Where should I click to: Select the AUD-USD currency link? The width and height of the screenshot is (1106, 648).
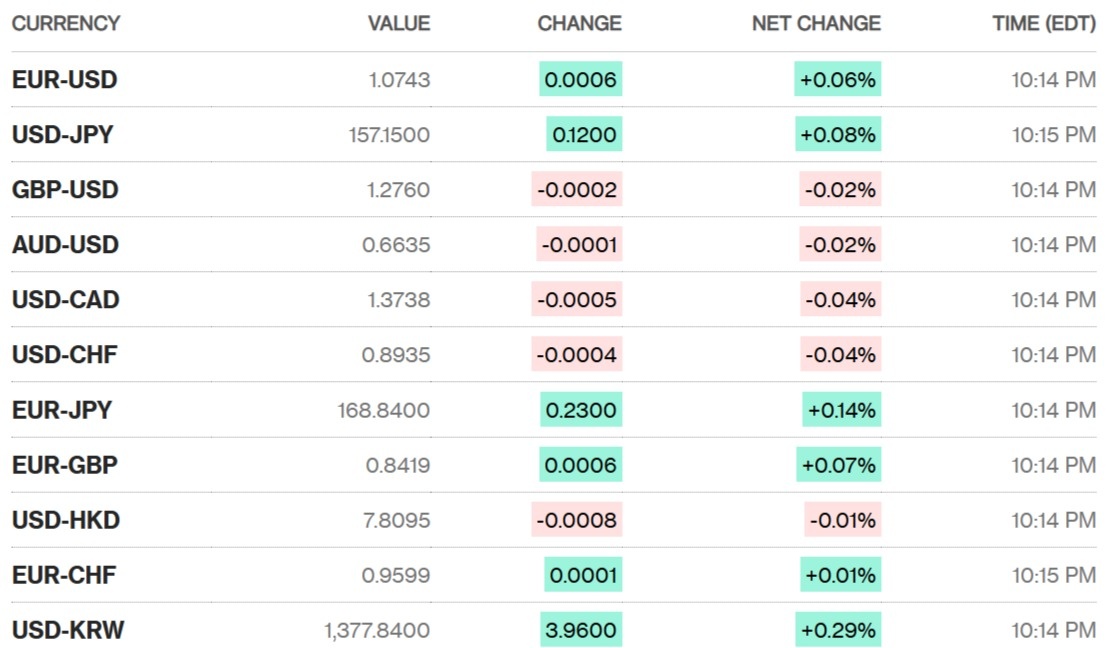coord(65,245)
